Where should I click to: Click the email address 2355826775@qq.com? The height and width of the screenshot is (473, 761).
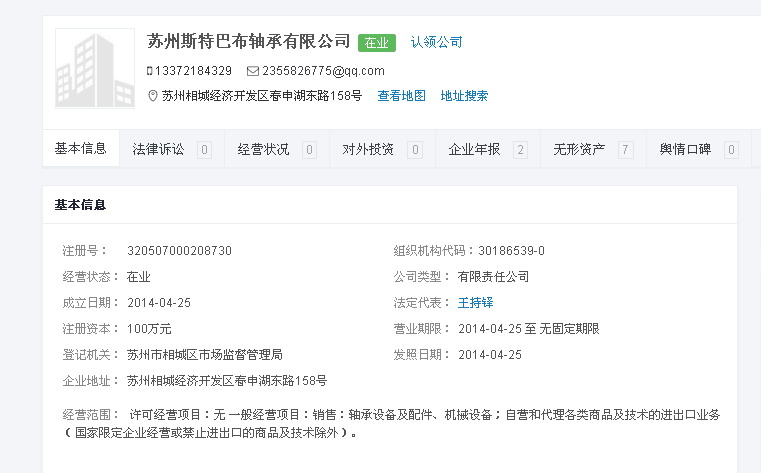tap(323, 71)
